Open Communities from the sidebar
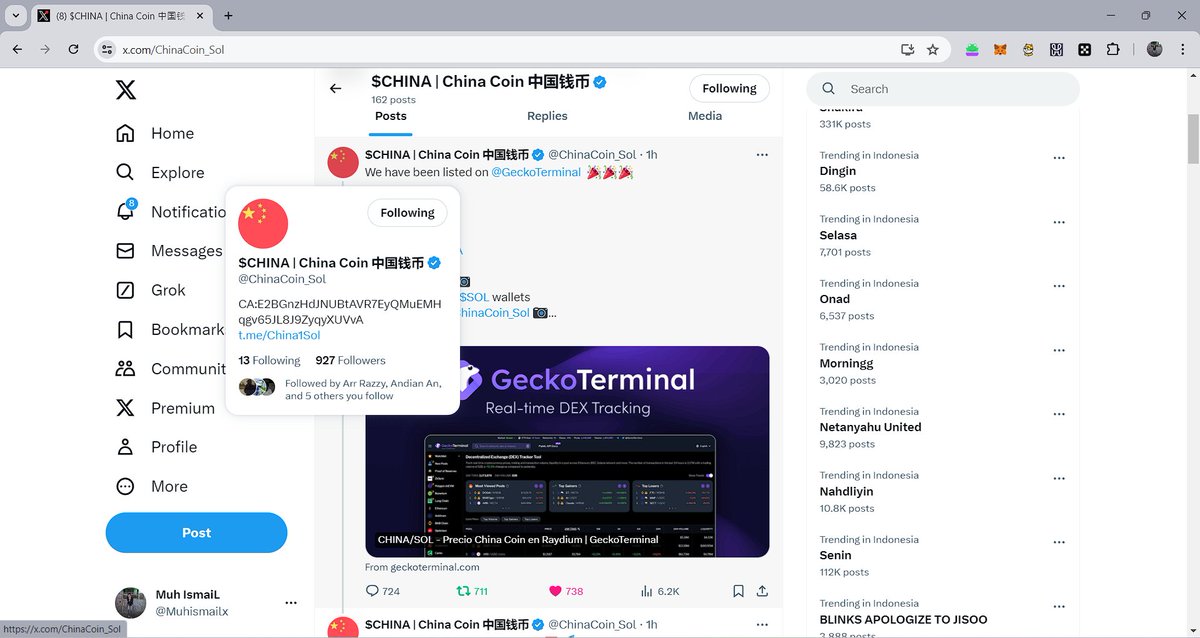The height and width of the screenshot is (638, 1200). [x=170, y=368]
